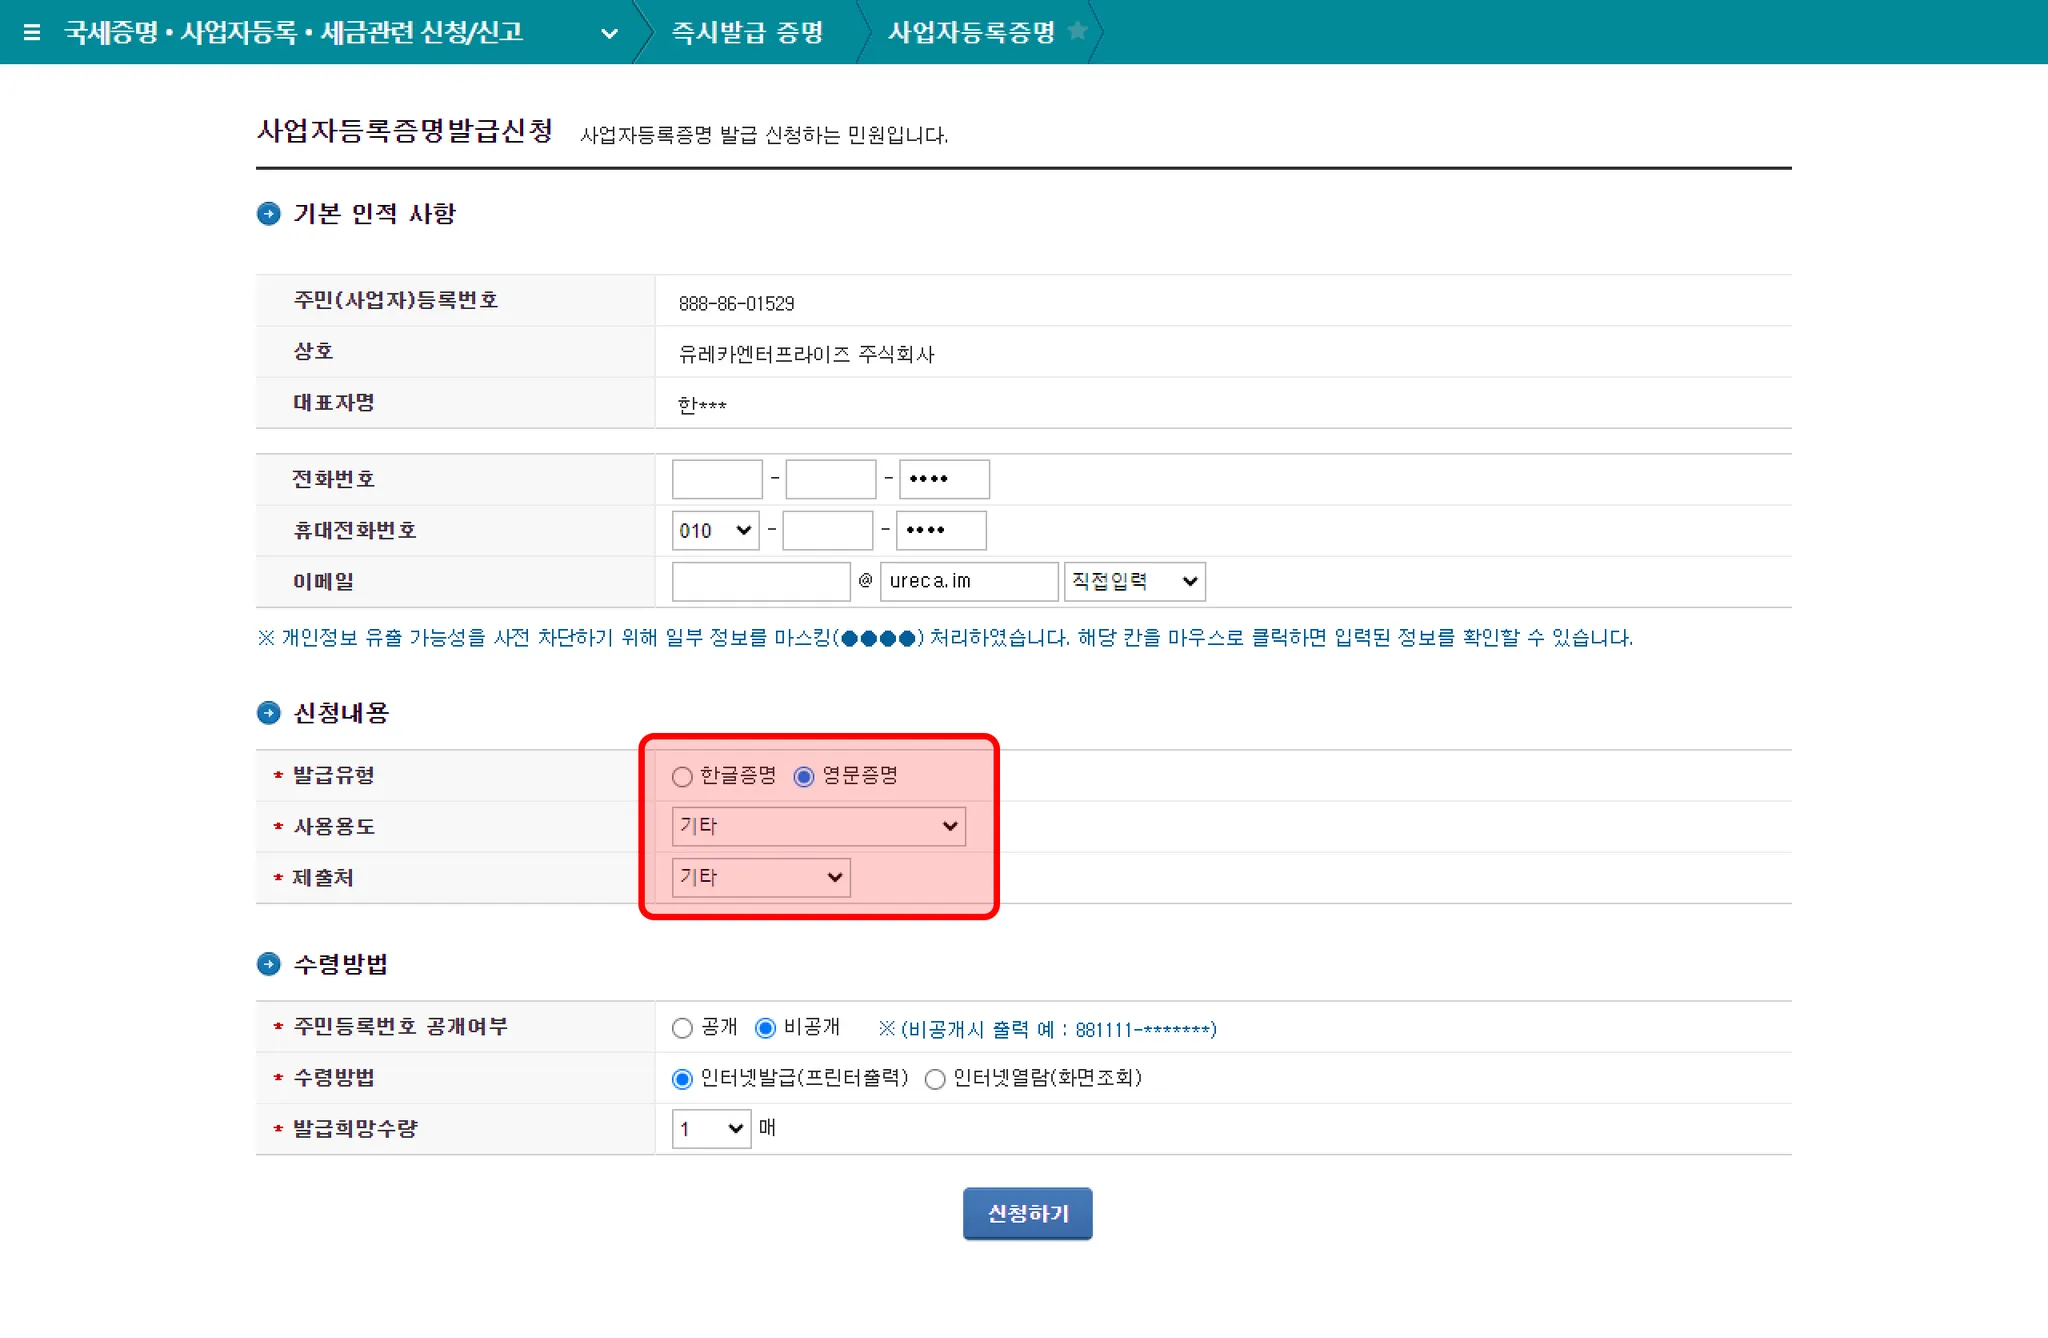Open the hamburger menu icon
The height and width of the screenshot is (1338, 2048).
tap(31, 32)
